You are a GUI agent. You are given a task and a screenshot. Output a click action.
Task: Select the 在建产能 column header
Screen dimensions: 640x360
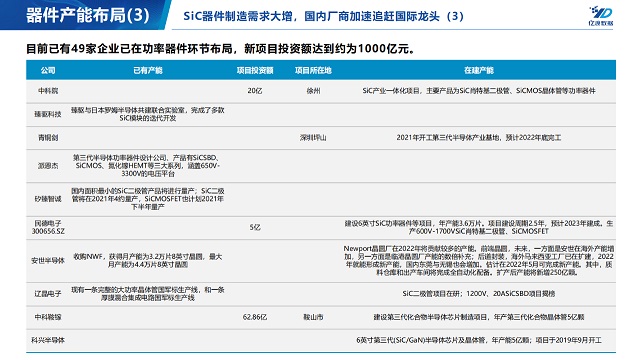[x=479, y=70]
